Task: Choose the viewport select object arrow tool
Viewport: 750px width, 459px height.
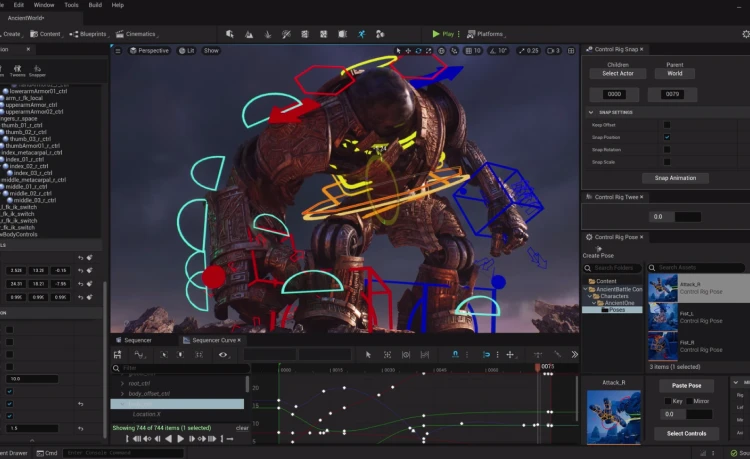Action: (x=398, y=51)
